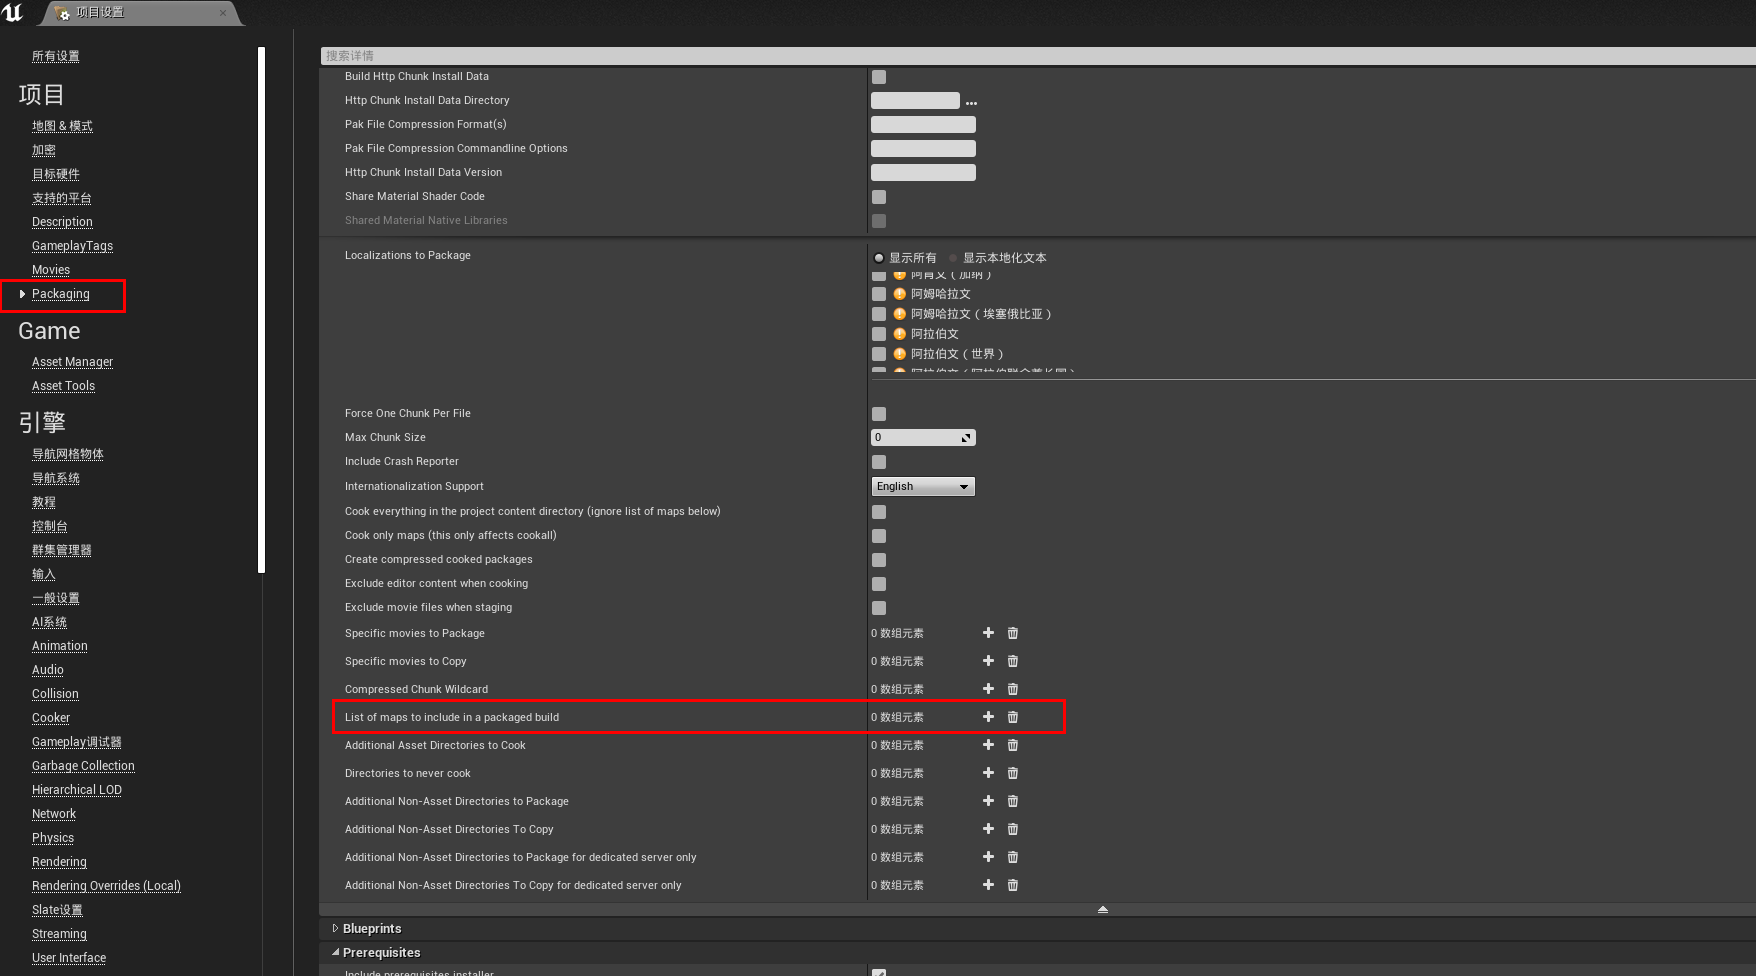1756x976 pixels.
Task: Open the Garbage Collection settings
Action: (83, 765)
